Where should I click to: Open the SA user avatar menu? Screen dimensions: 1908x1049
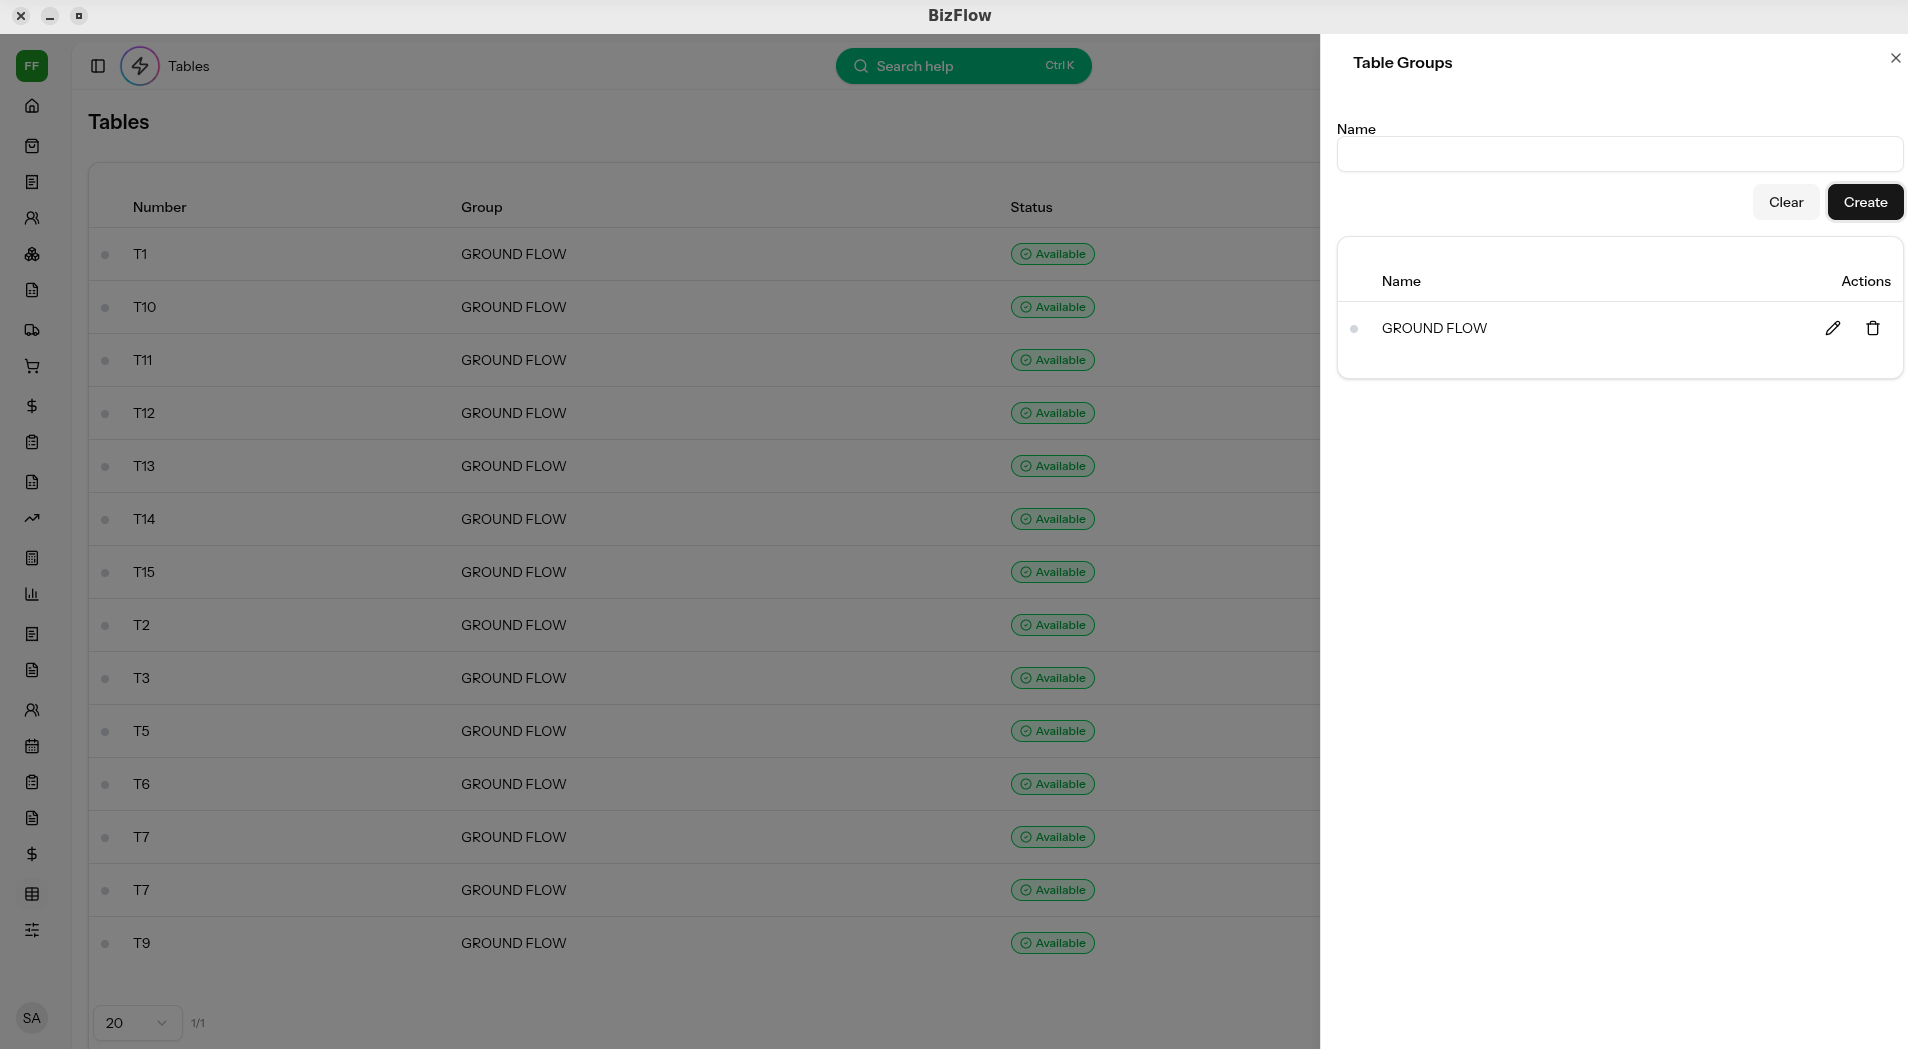pos(32,1018)
